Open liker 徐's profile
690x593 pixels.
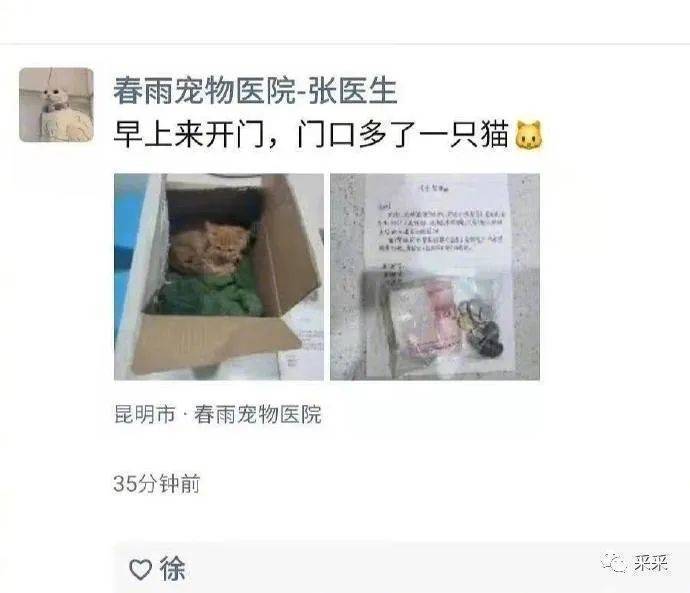coord(172,569)
